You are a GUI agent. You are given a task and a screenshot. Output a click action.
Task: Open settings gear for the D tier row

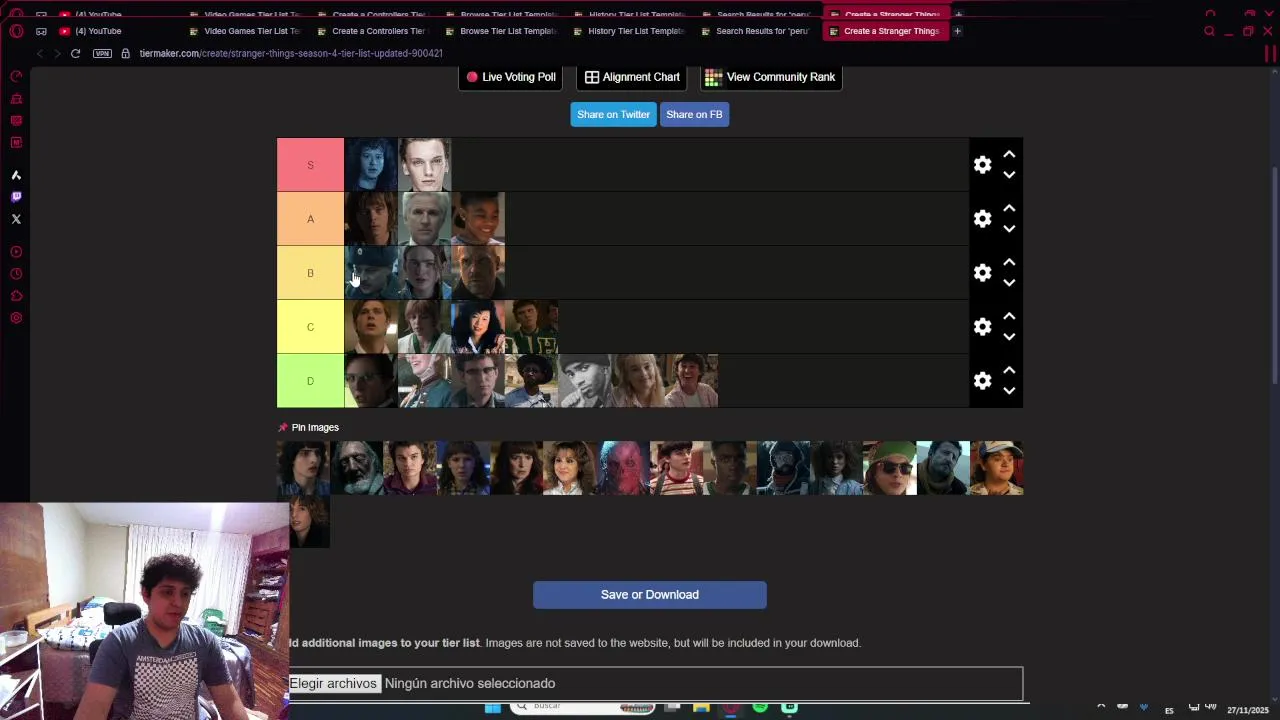coord(982,381)
